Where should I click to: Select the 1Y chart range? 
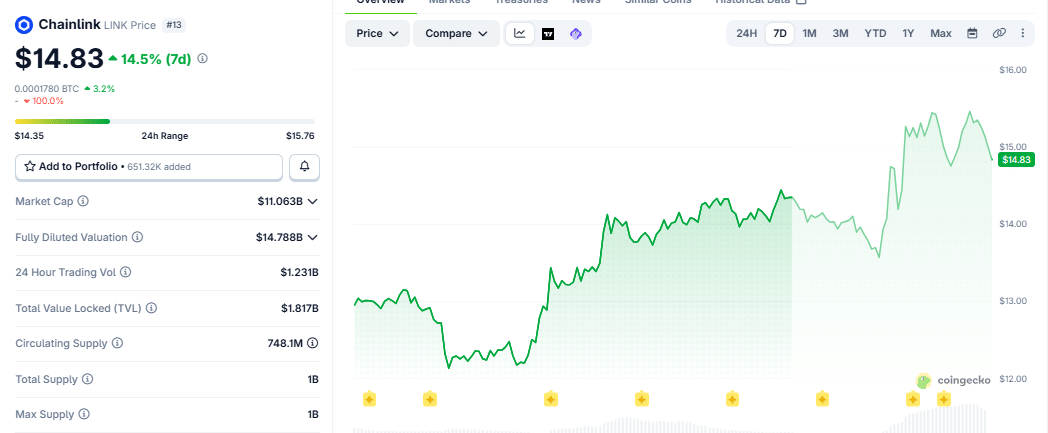[908, 33]
